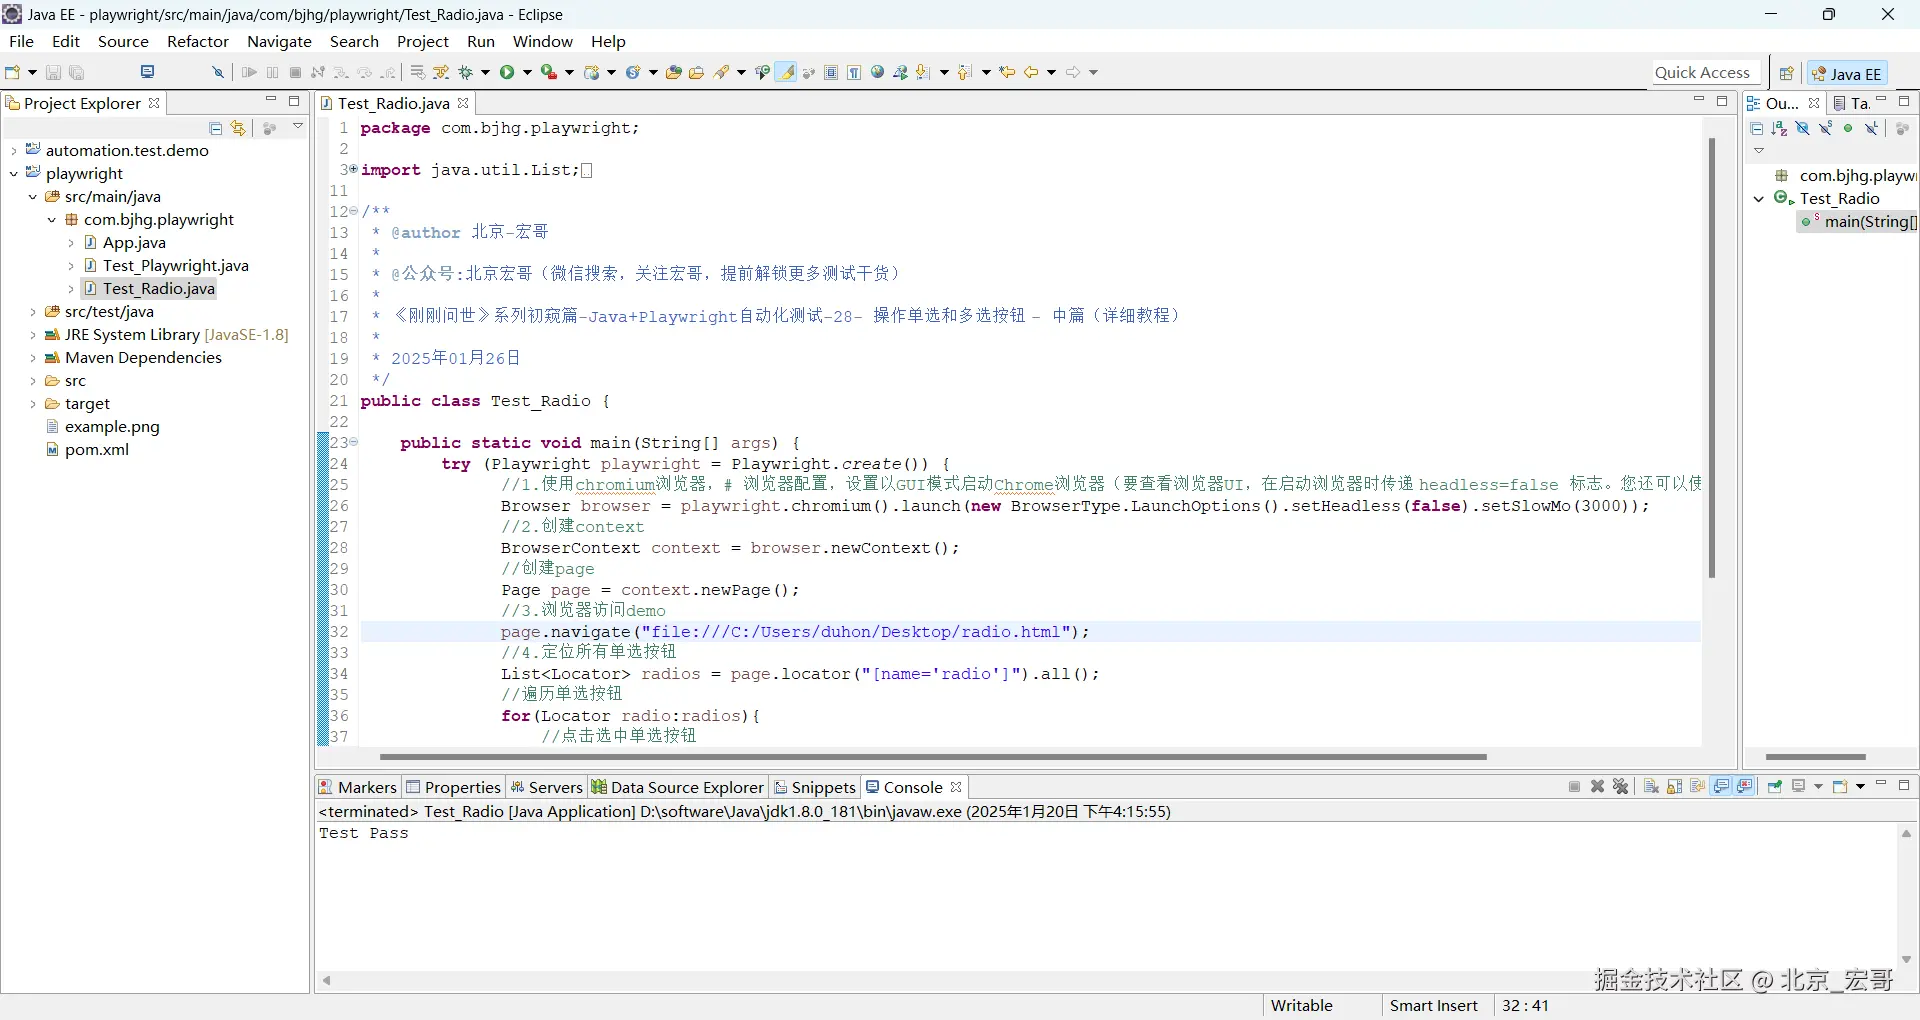Screen dimensions: 1920x1020
Task: Toggle Block Selection Mode
Action: [831, 72]
